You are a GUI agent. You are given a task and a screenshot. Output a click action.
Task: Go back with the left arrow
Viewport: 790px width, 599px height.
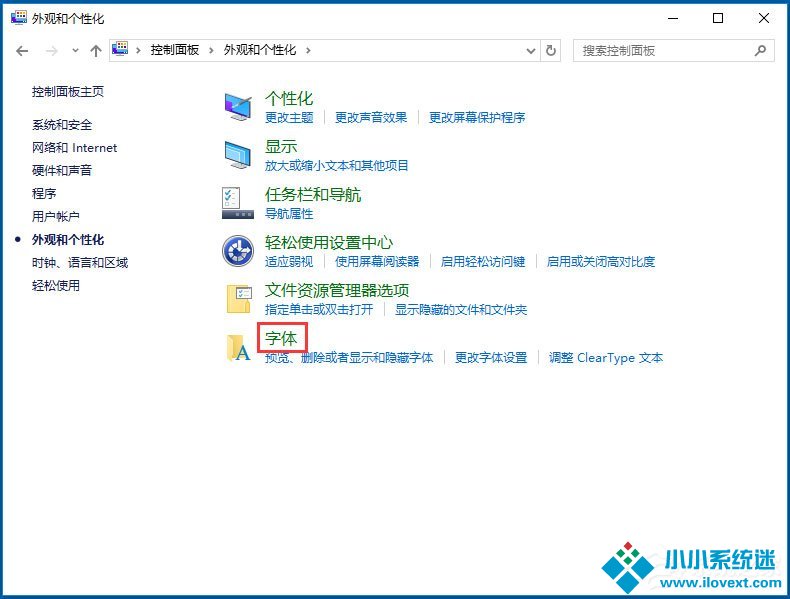[22, 51]
